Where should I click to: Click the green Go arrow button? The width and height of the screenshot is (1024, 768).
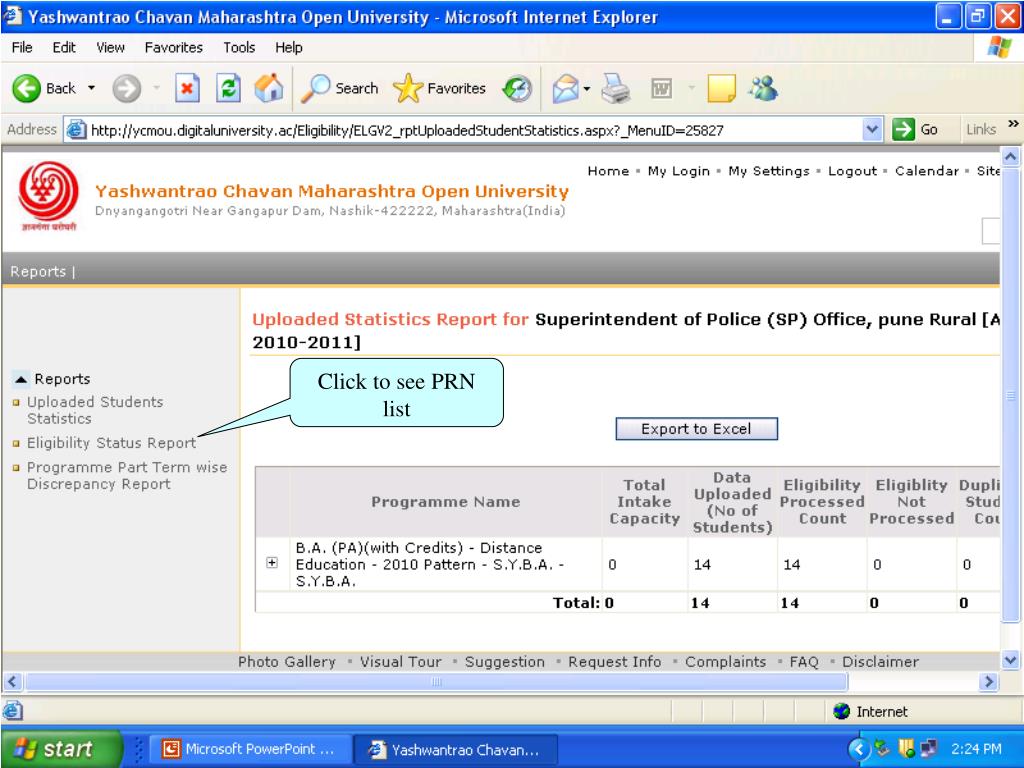(x=903, y=129)
